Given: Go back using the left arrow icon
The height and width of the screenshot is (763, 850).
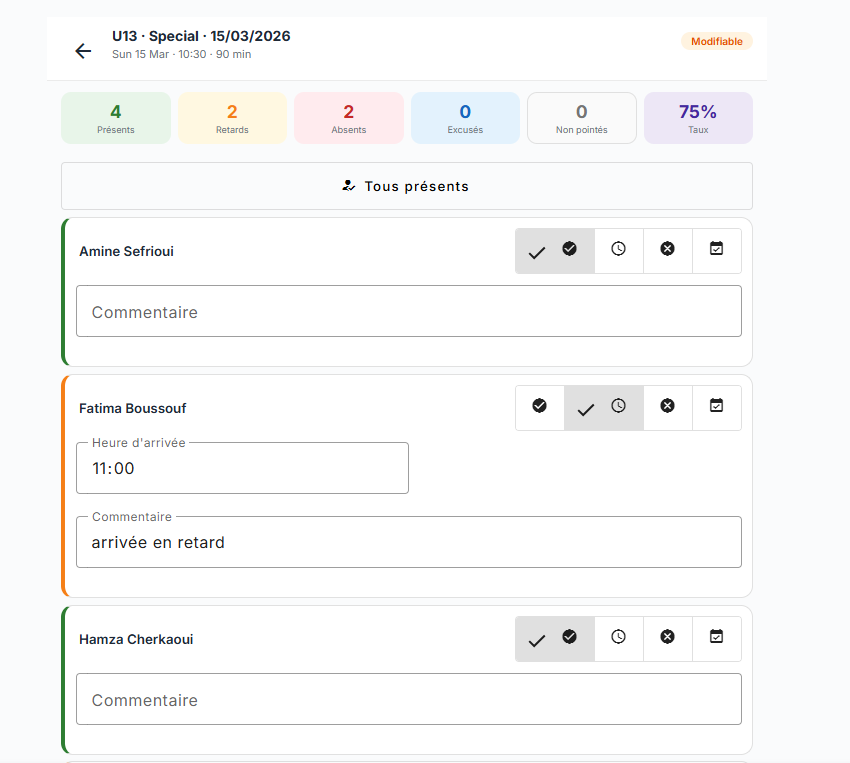Looking at the screenshot, I should tap(83, 51).
